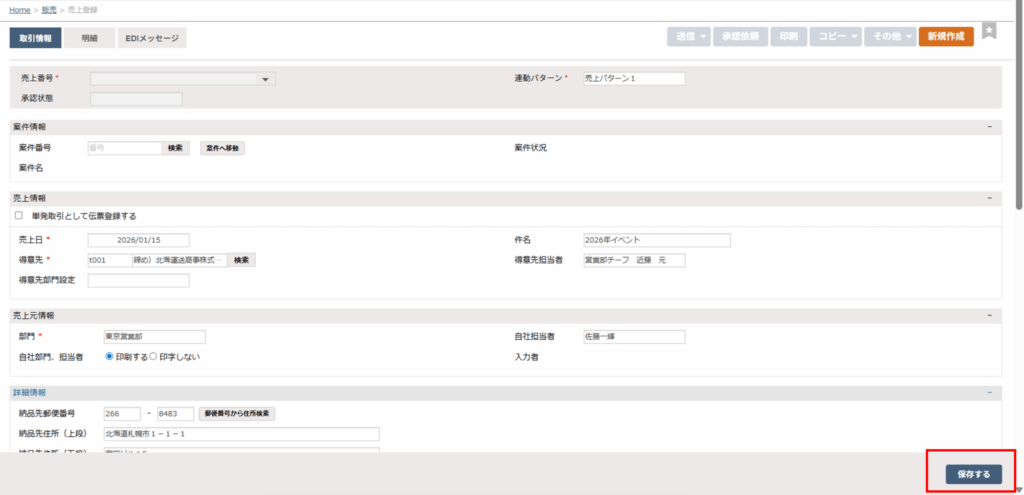Click the orange 新規作成 button
The height and width of the screenshot is (495, 1024).
tap(945, 37)
